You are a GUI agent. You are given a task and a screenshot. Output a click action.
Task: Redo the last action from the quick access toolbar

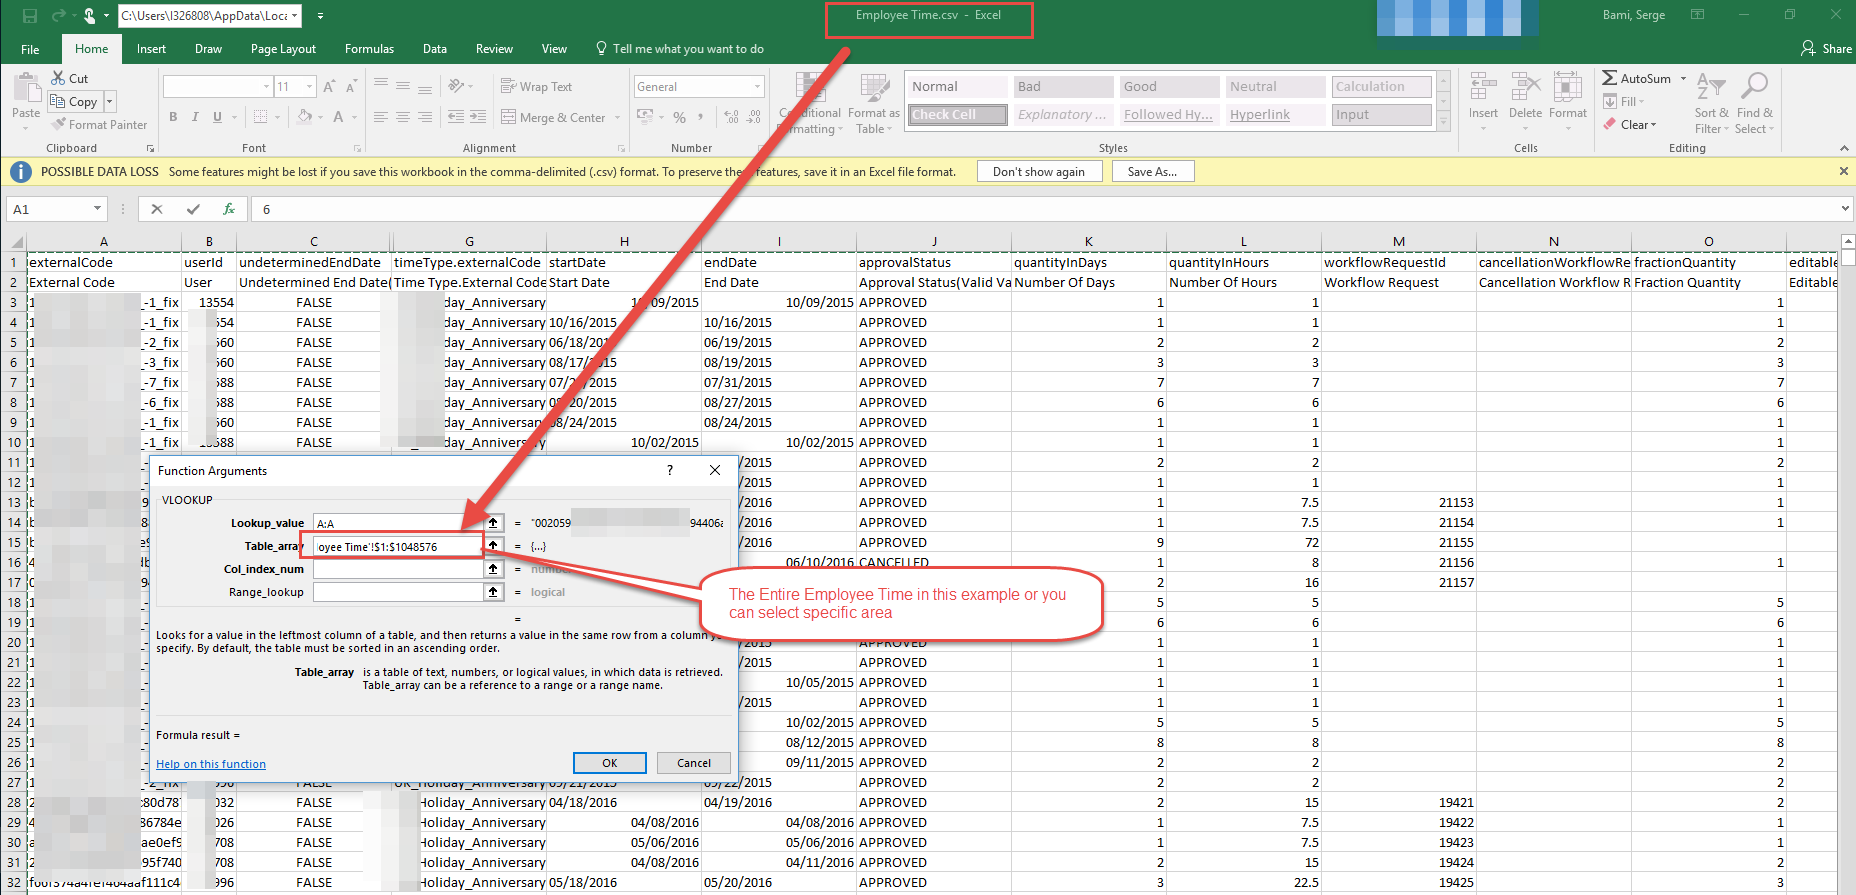pos(59,16)
